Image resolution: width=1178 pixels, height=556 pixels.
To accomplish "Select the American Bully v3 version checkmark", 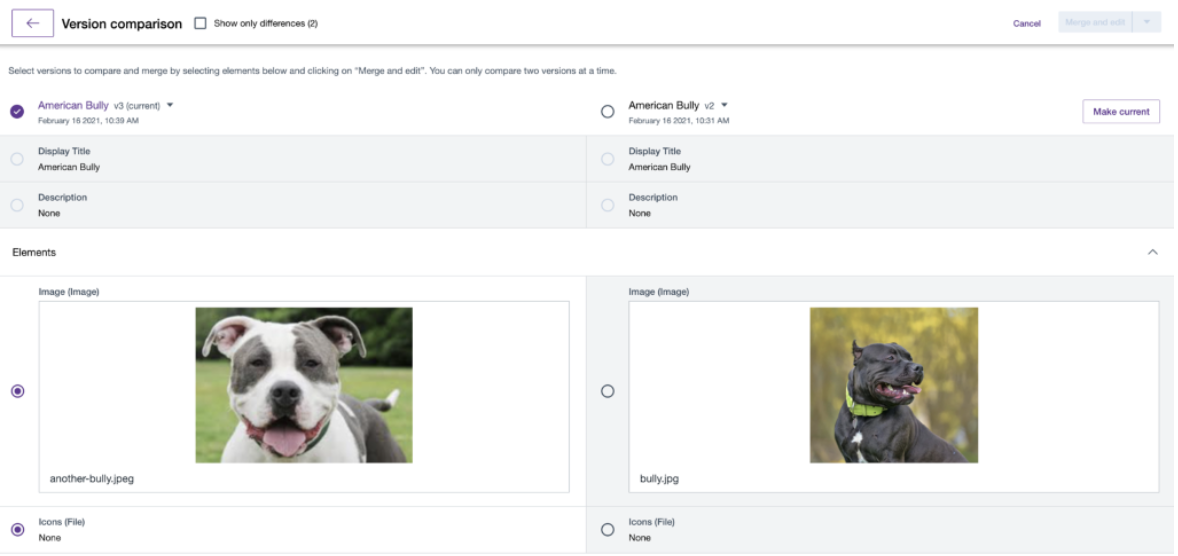I will [x=17, y=112].
